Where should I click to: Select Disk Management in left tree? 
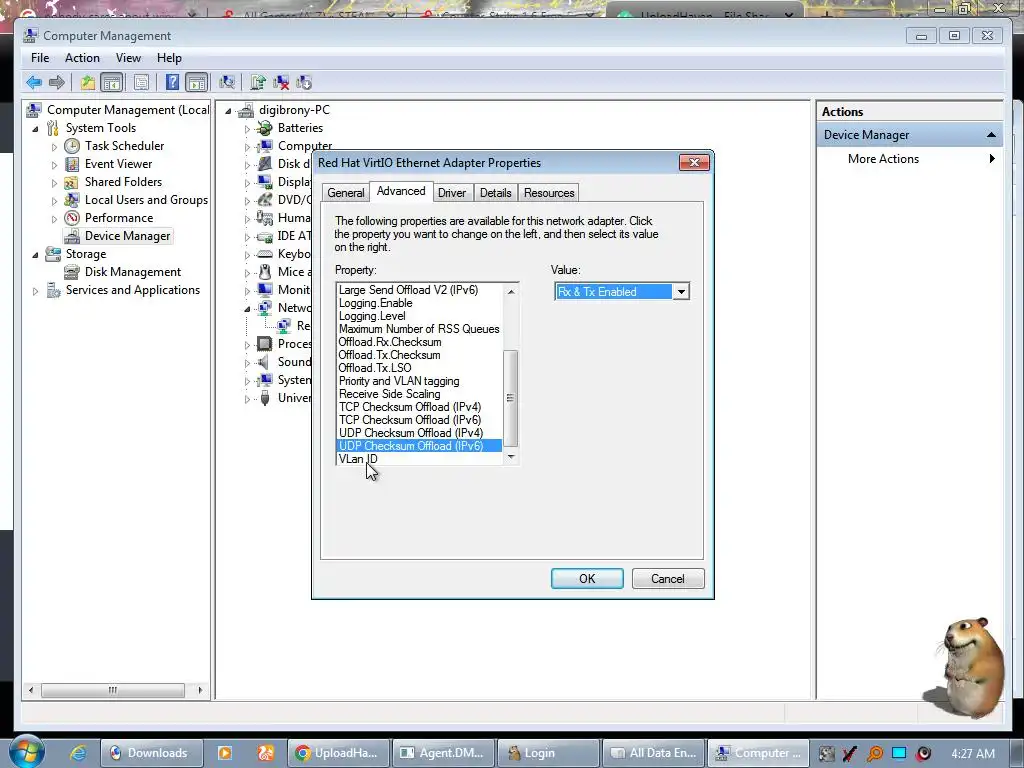[133, 272]
